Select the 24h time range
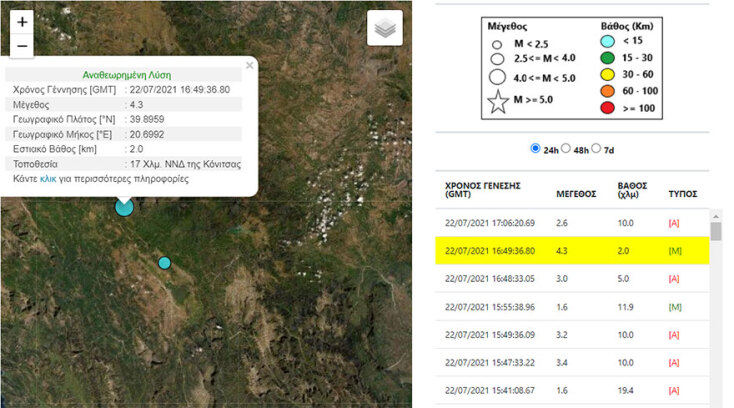 point(534,149)
